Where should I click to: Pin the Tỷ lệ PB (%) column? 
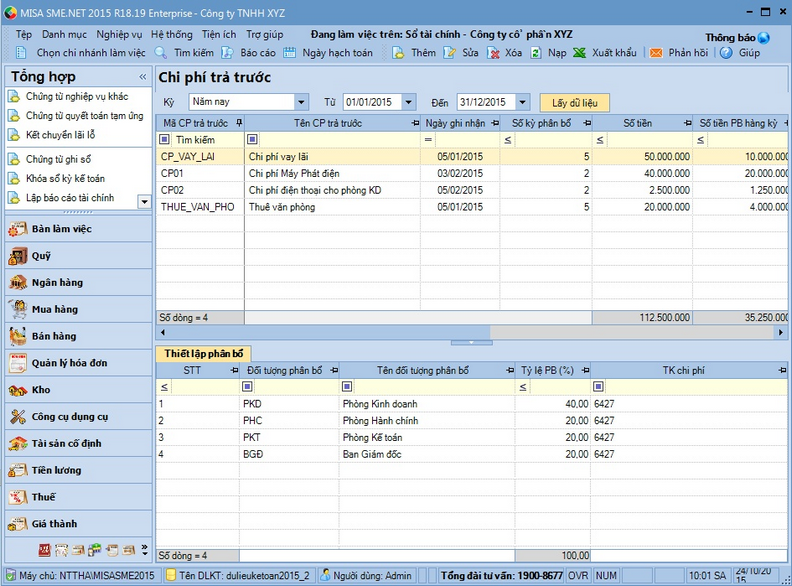pos(585,370)
